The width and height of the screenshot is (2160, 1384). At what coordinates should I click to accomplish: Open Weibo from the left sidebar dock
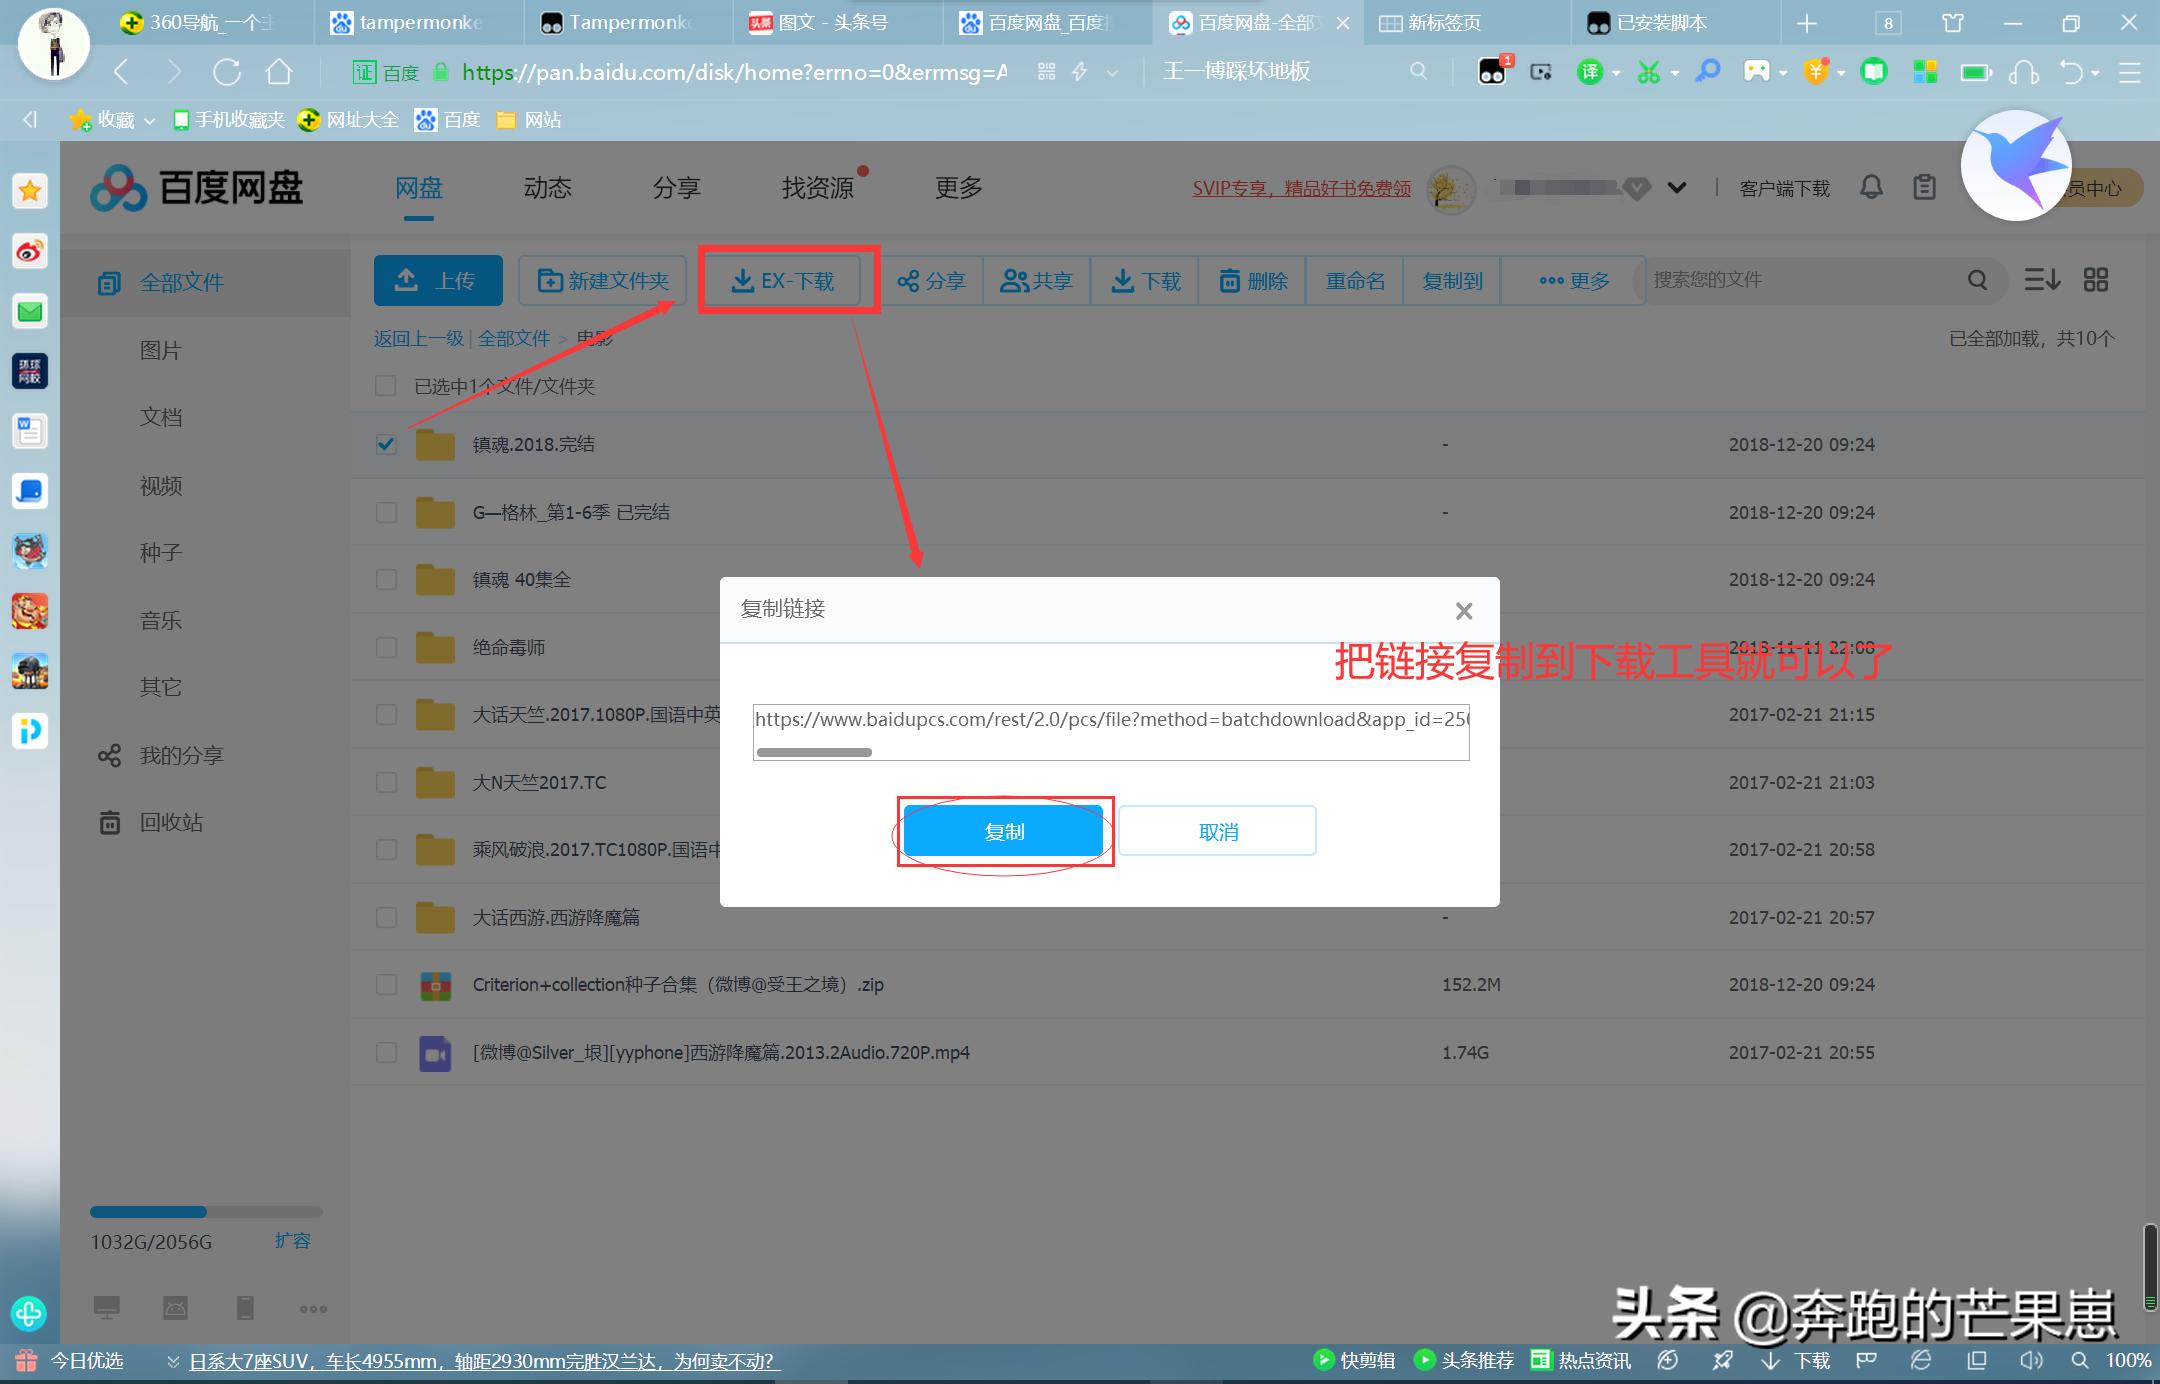click(29, 252)
